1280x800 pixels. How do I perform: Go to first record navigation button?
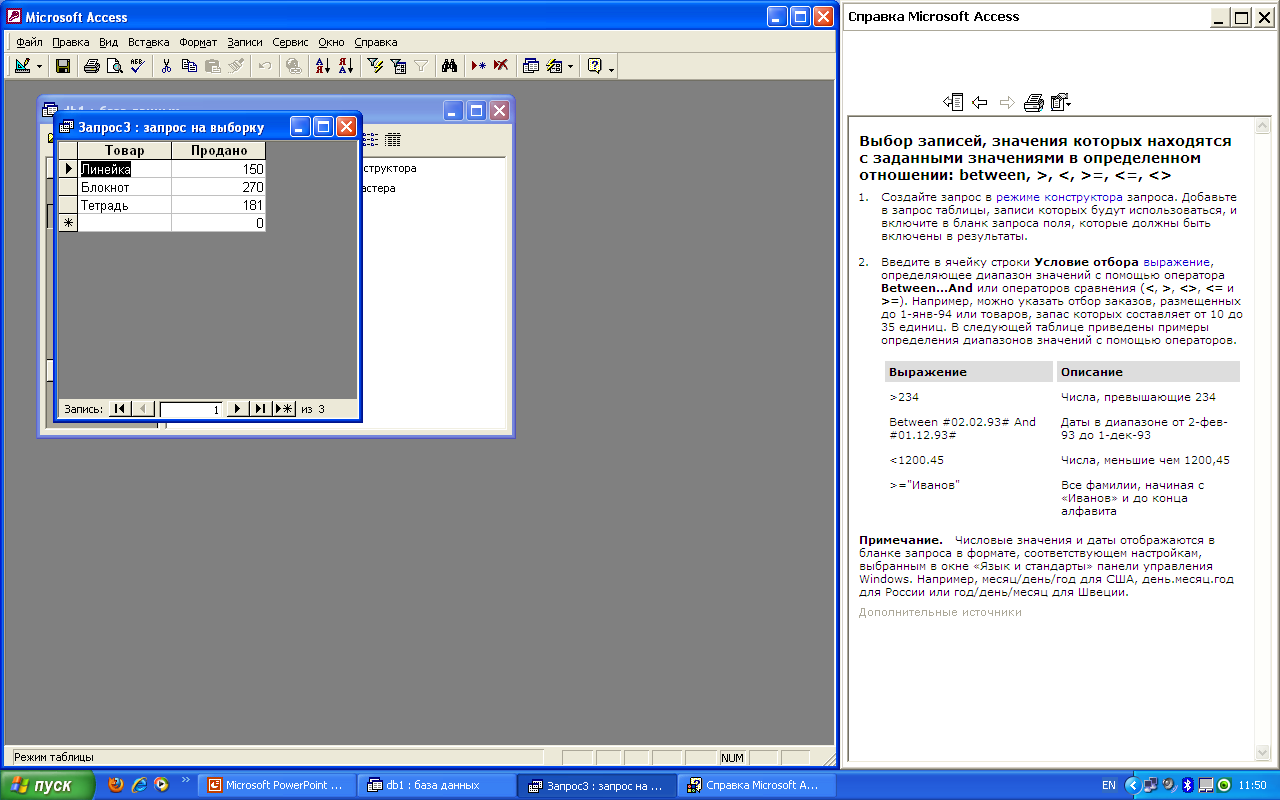(120, 409)
